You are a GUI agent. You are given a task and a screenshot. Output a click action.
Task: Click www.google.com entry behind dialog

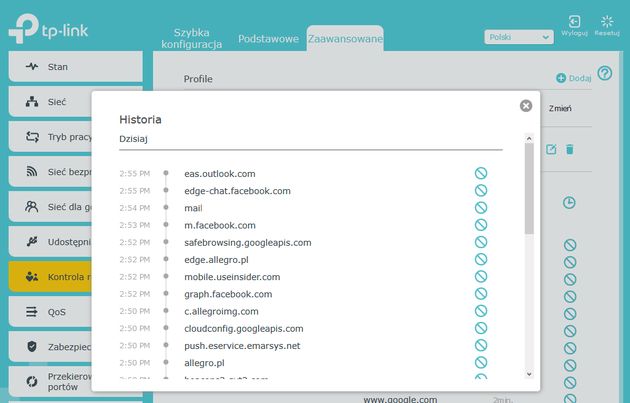coord(400,399)
